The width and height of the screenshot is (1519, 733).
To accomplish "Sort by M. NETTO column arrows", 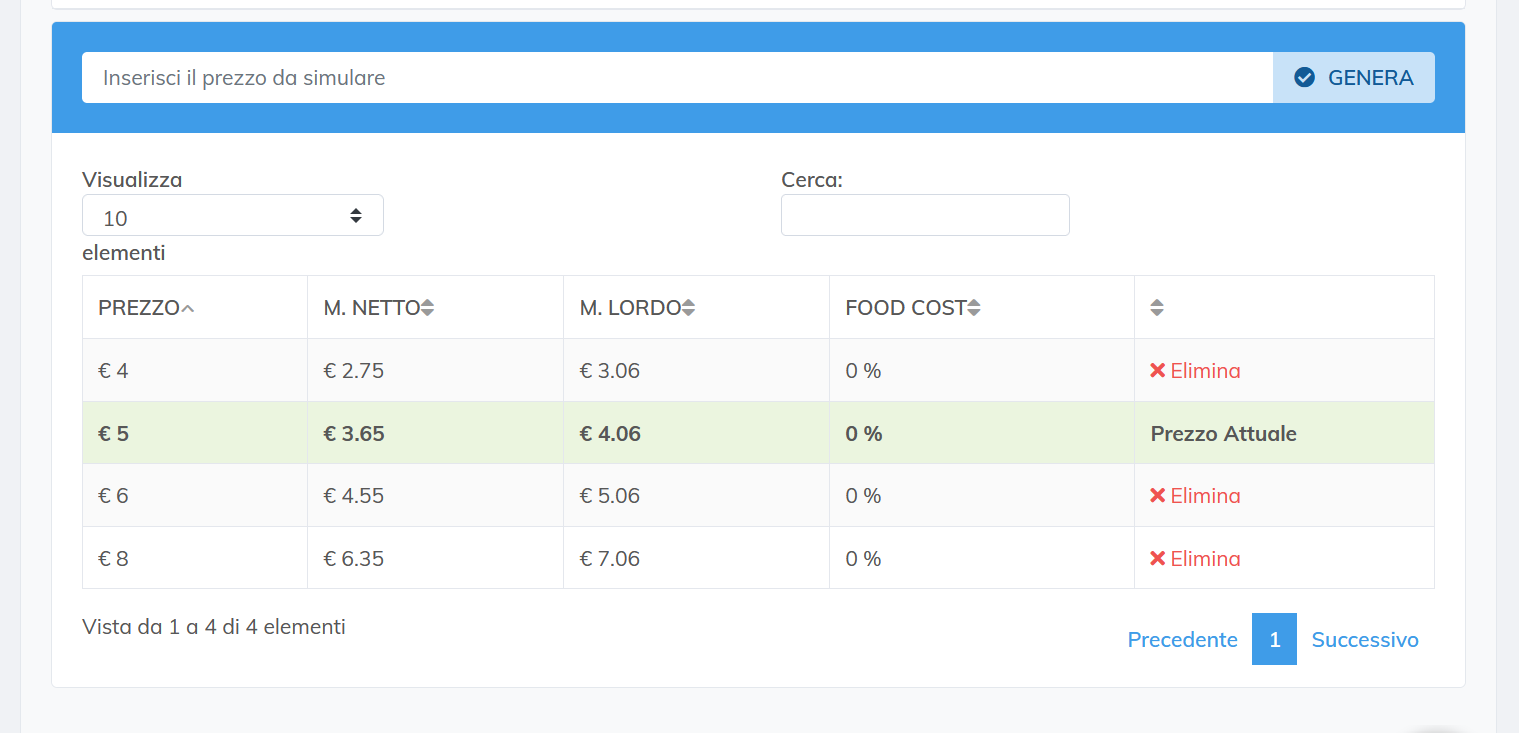I will coord(427,308).
